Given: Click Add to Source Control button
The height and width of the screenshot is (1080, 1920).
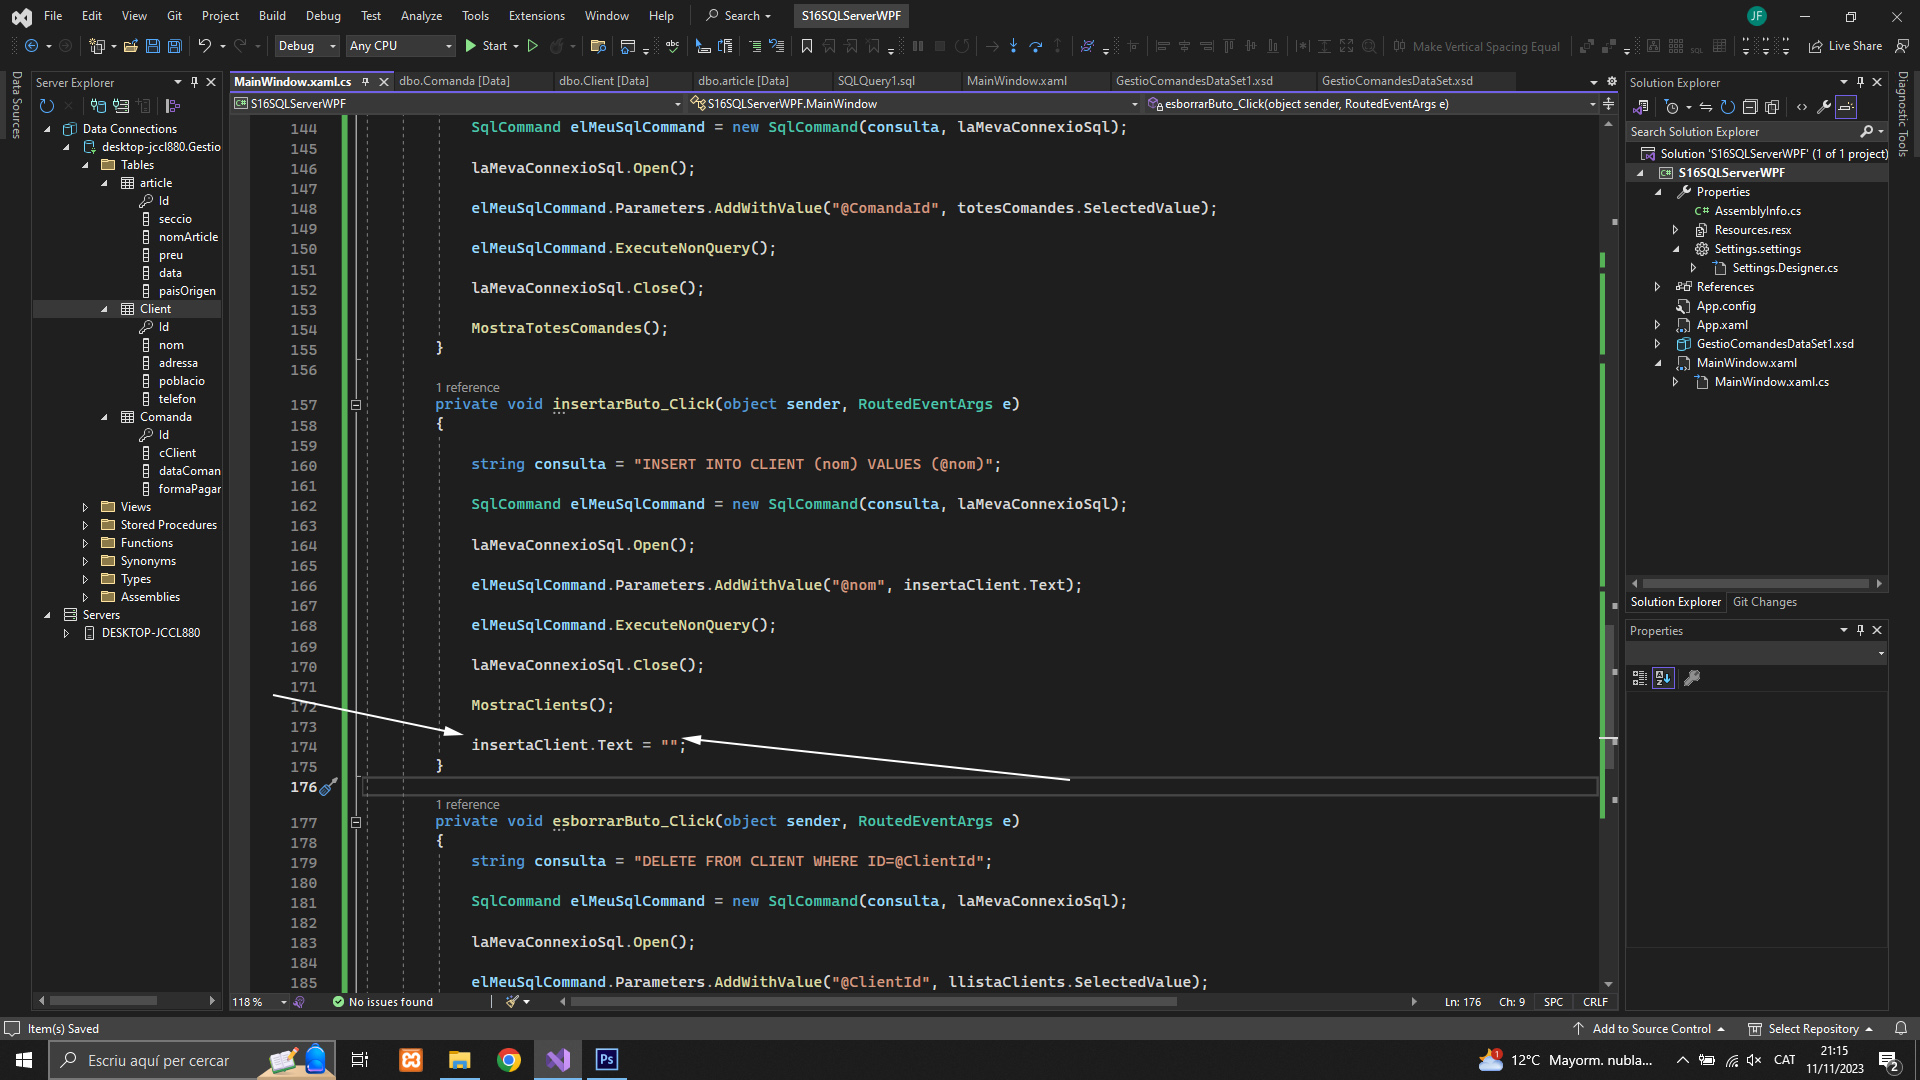Looking at the screenshot, I should point(1650,1029).
